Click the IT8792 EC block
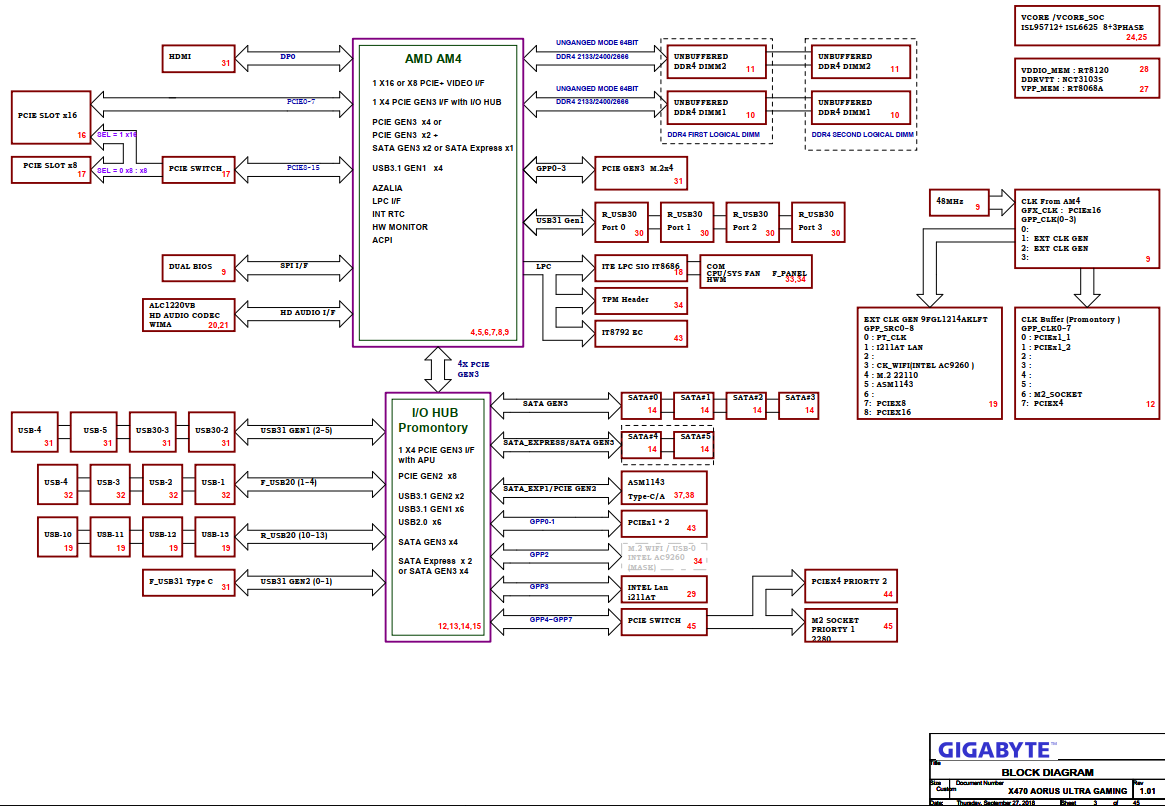 [641, 334]
